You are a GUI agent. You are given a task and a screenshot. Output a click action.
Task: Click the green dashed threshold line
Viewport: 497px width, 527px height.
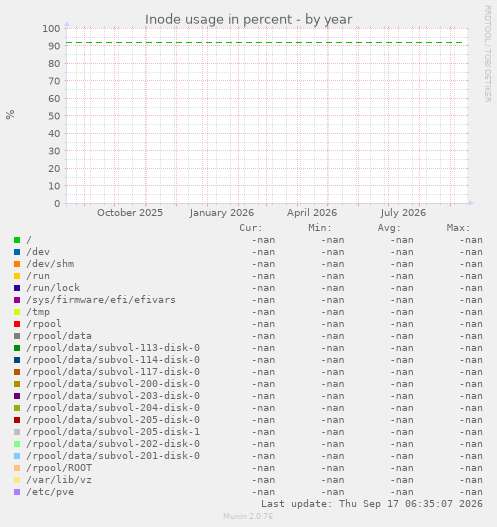tap(264, 43)
